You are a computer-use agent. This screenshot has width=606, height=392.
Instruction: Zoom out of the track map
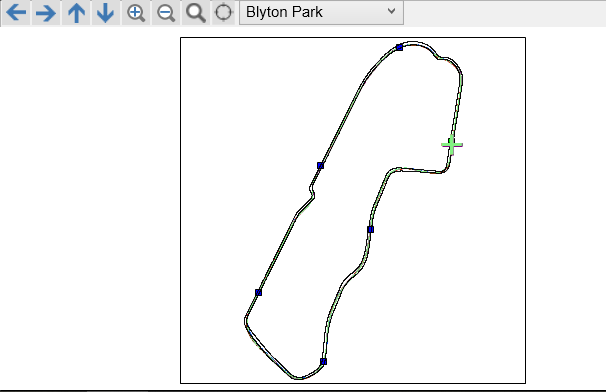click(166, 13)
